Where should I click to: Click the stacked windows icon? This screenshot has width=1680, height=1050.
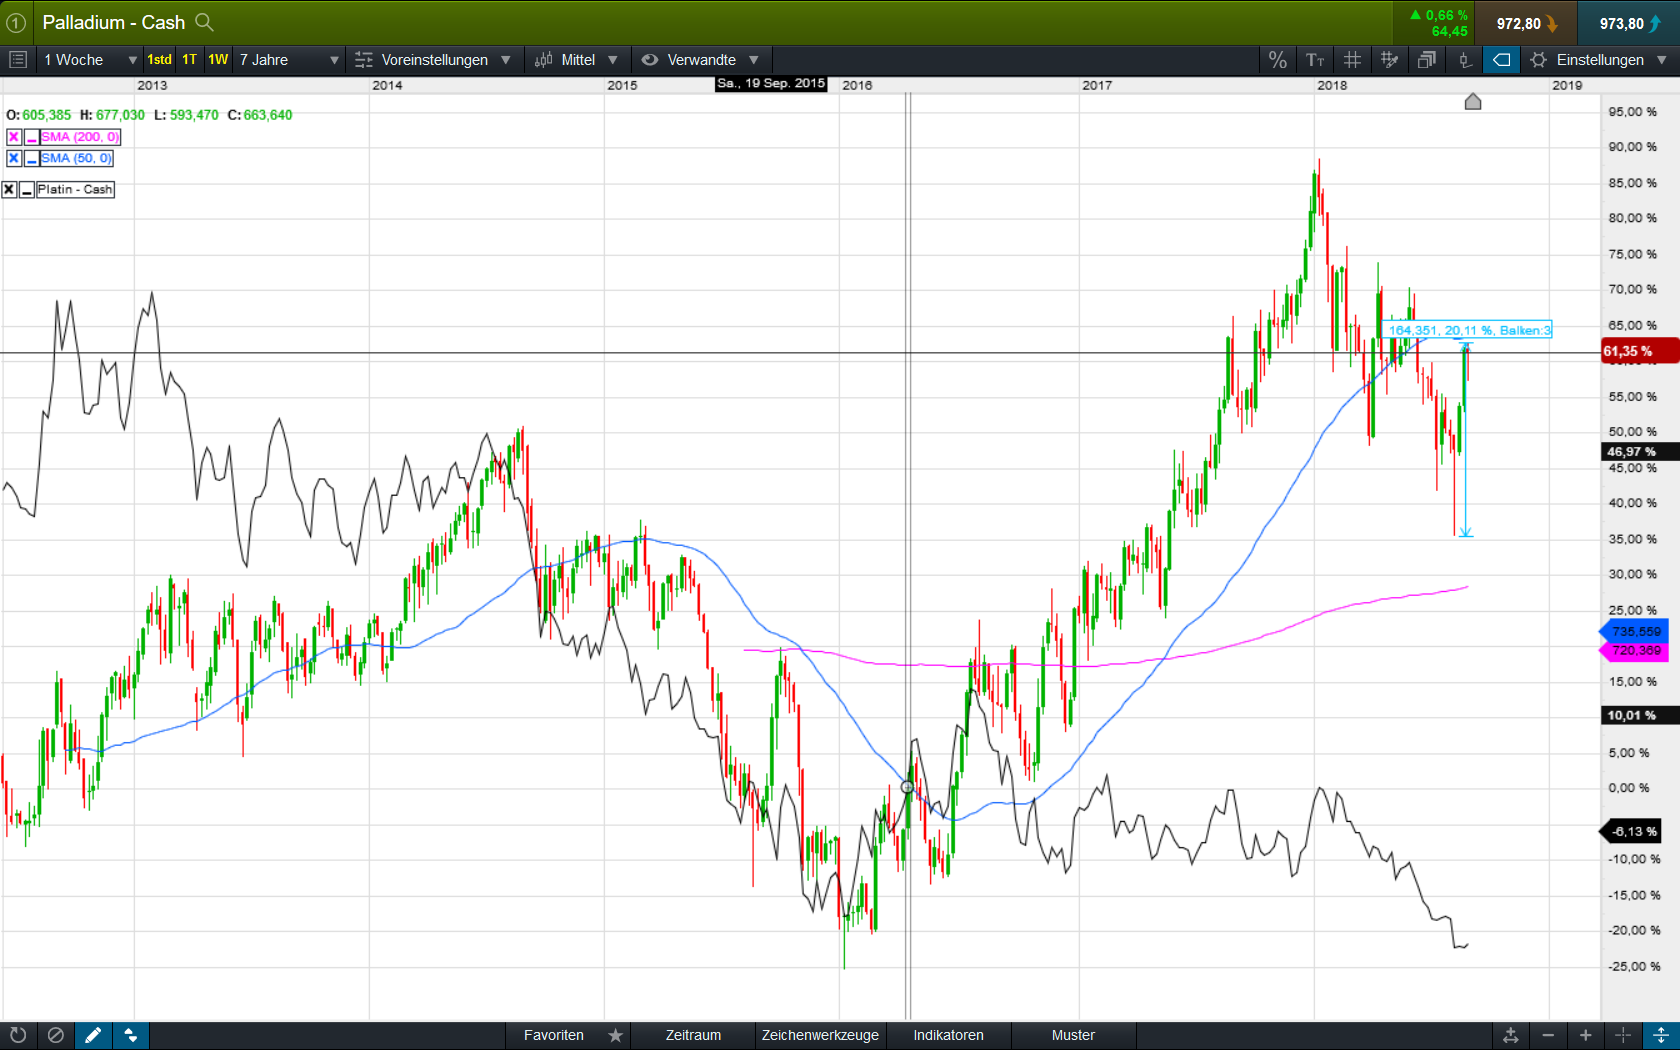pyautogui.click(x=1427, y=60)
